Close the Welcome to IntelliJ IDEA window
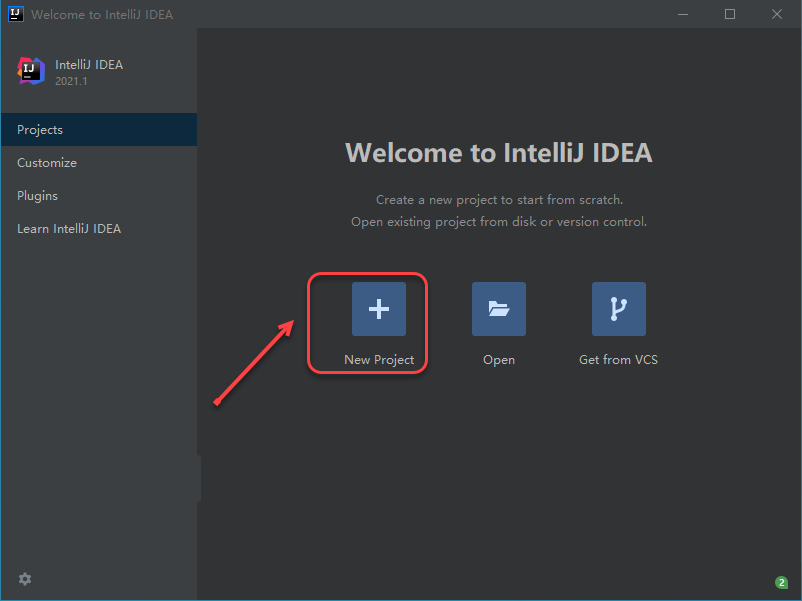The image size is (802, 601). pos(777,14)
